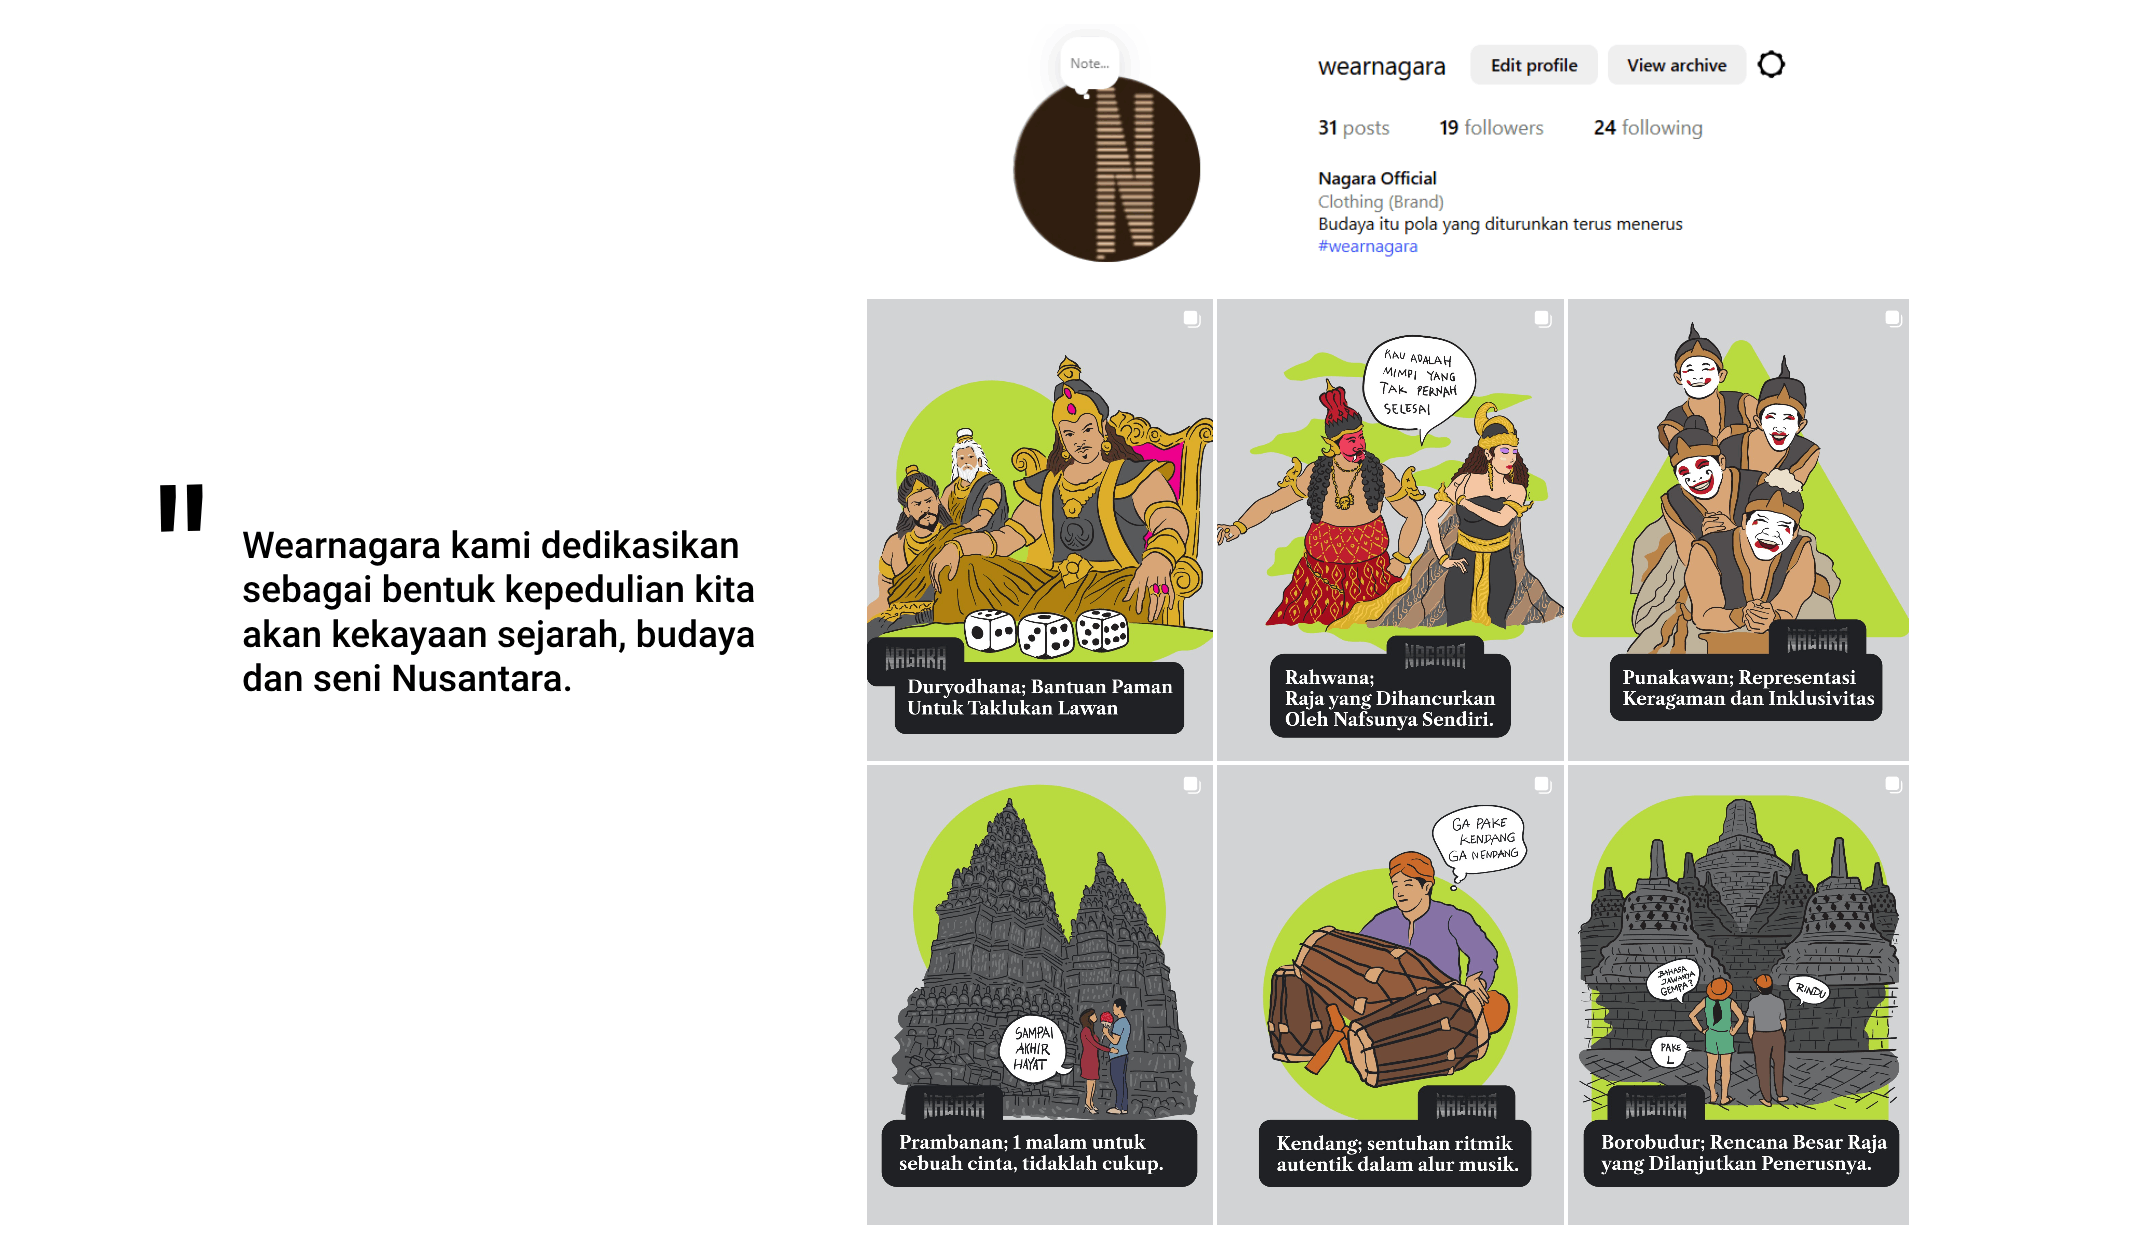This screenshot has height=1250, width=2134.
Task: Open the Nagara profile picture
Action: [x=1107, y=169]
